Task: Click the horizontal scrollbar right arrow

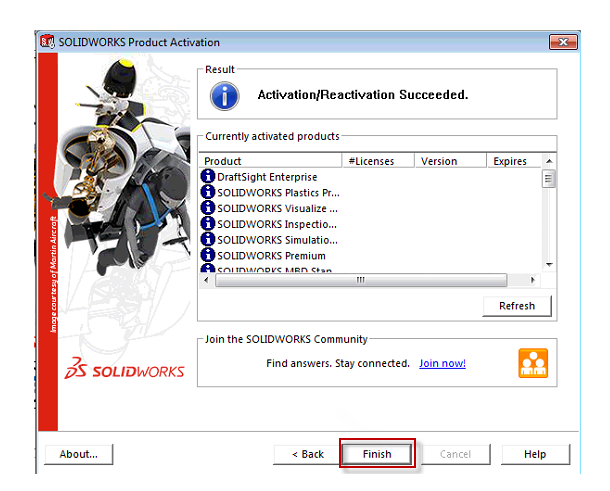Action: point(533,280)
